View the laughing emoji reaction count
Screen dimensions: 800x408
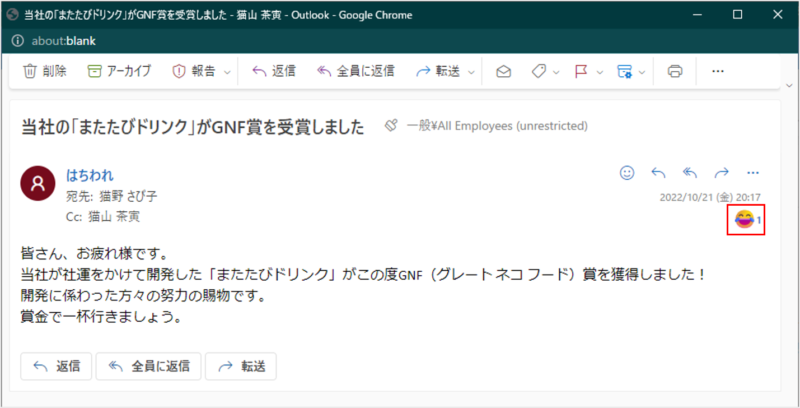coord(749,219)
